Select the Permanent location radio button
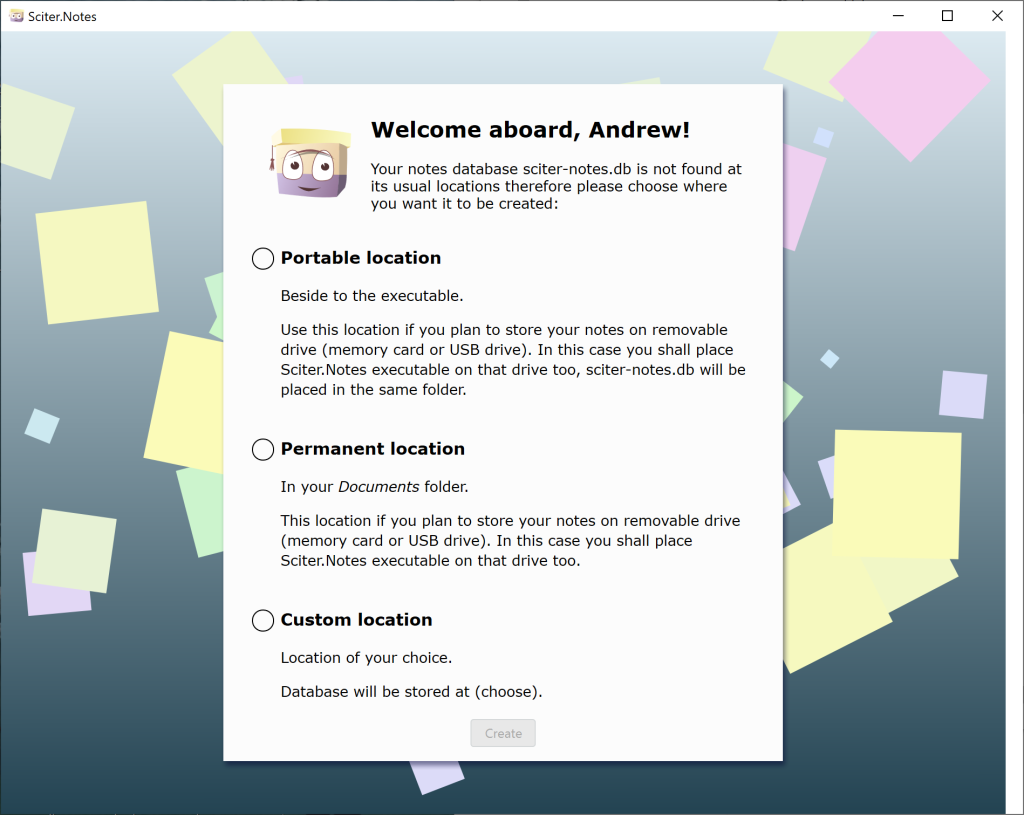This screenshot has height=815, width=1024. 263,449
